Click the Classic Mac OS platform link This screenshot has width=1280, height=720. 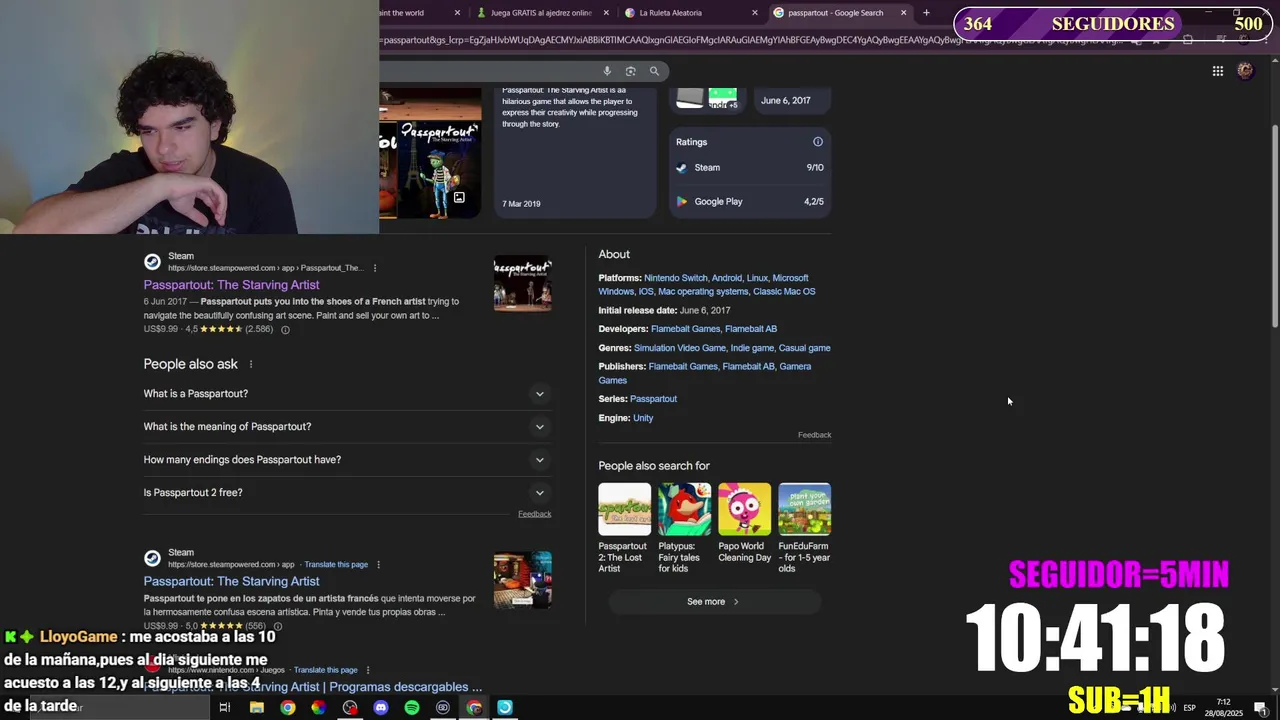click(784, 292)
